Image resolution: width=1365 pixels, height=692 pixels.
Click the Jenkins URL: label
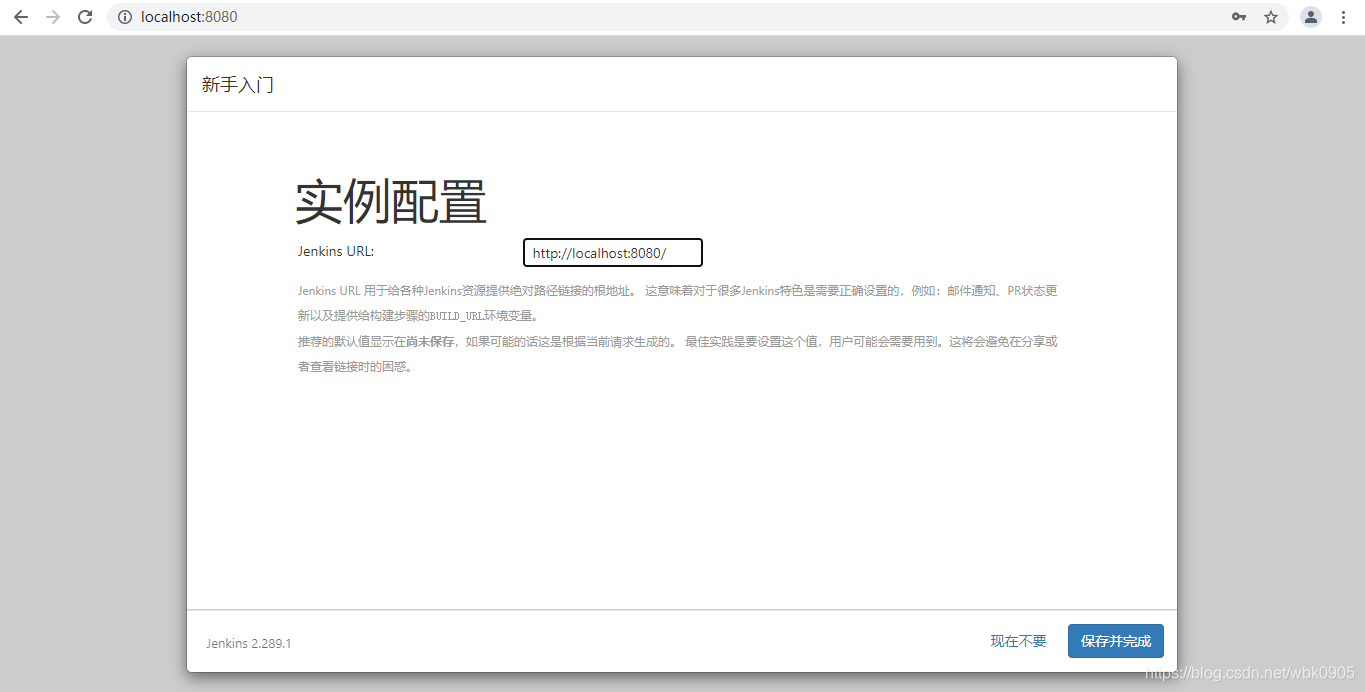(x=336, y=251)
